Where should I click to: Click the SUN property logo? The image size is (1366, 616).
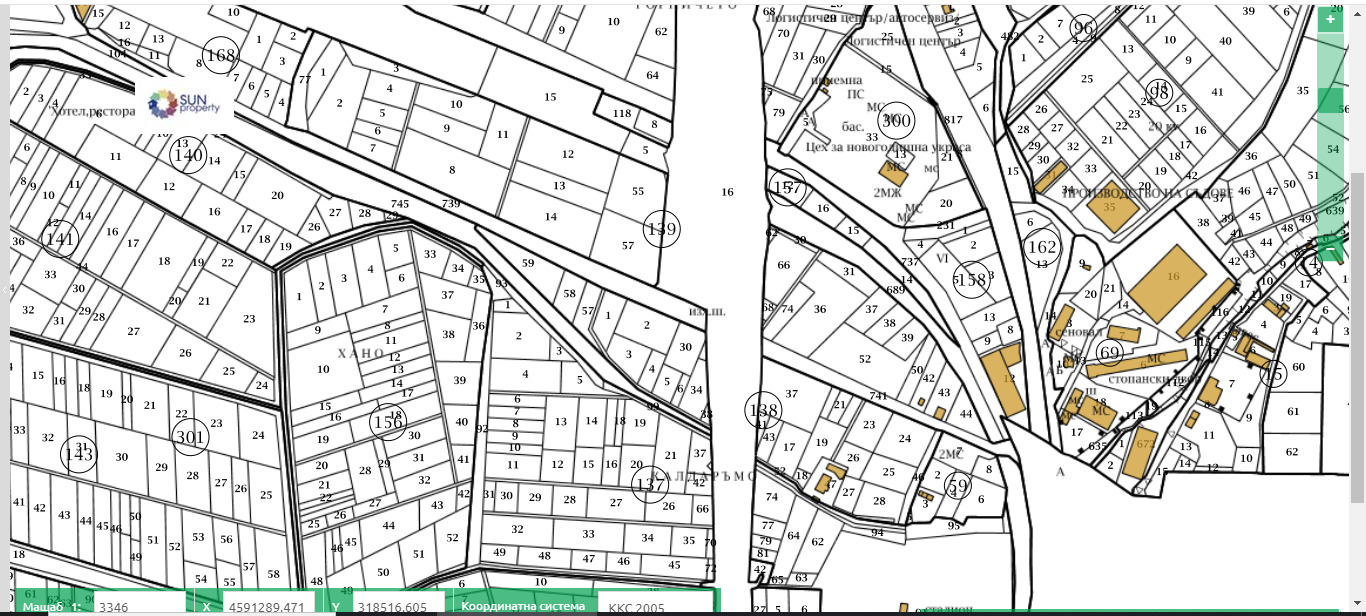coord(184,102)
